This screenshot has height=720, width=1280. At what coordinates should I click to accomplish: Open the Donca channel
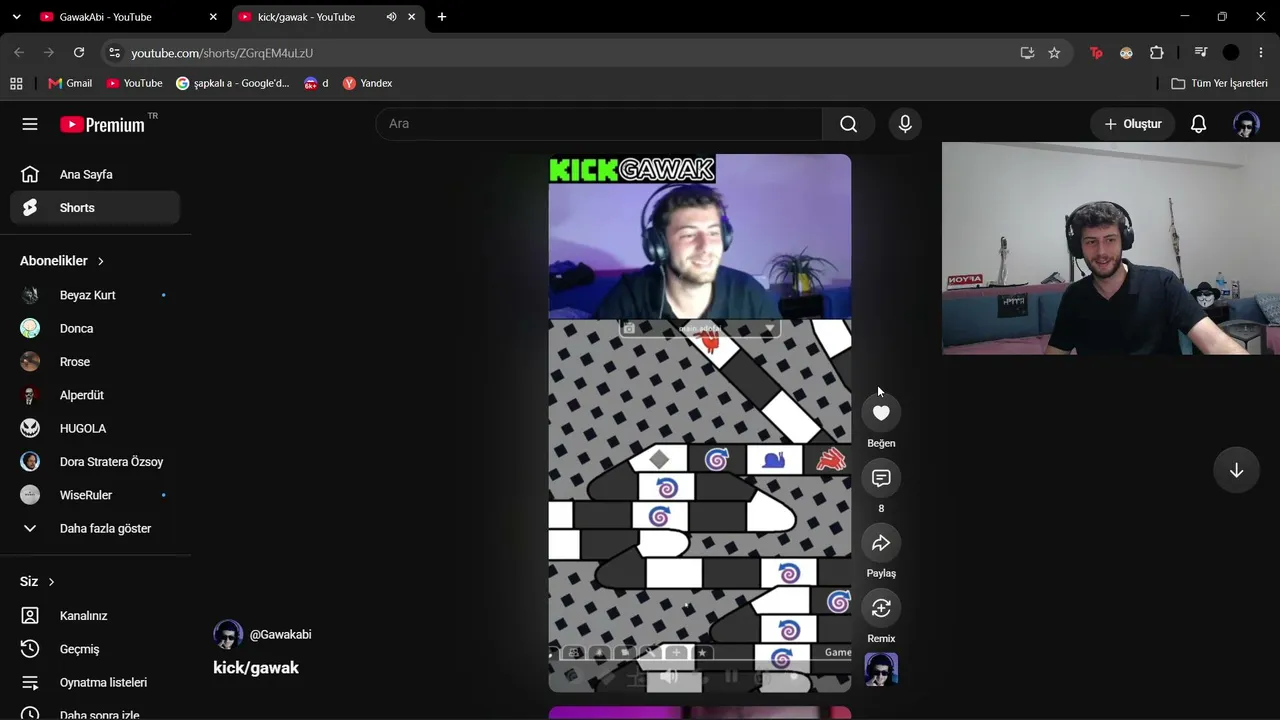95,328
